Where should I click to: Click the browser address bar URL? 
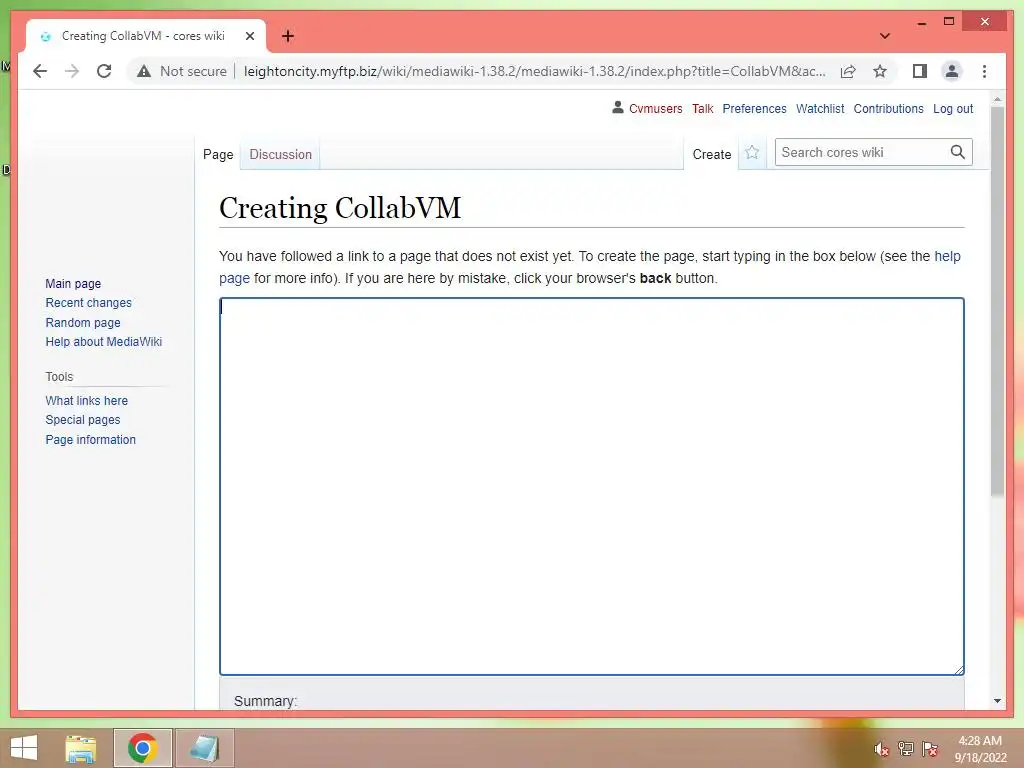pos(534,71)
